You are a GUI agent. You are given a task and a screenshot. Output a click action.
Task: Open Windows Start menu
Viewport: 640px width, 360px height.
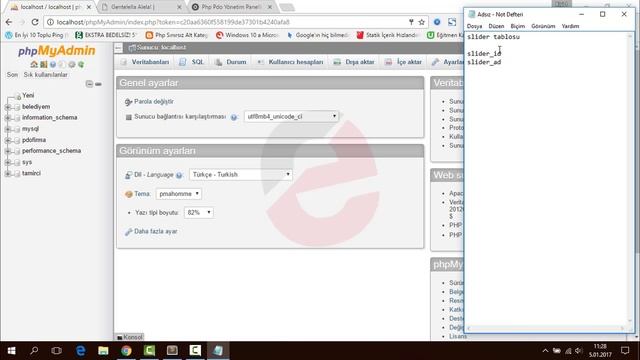point(11,351)
